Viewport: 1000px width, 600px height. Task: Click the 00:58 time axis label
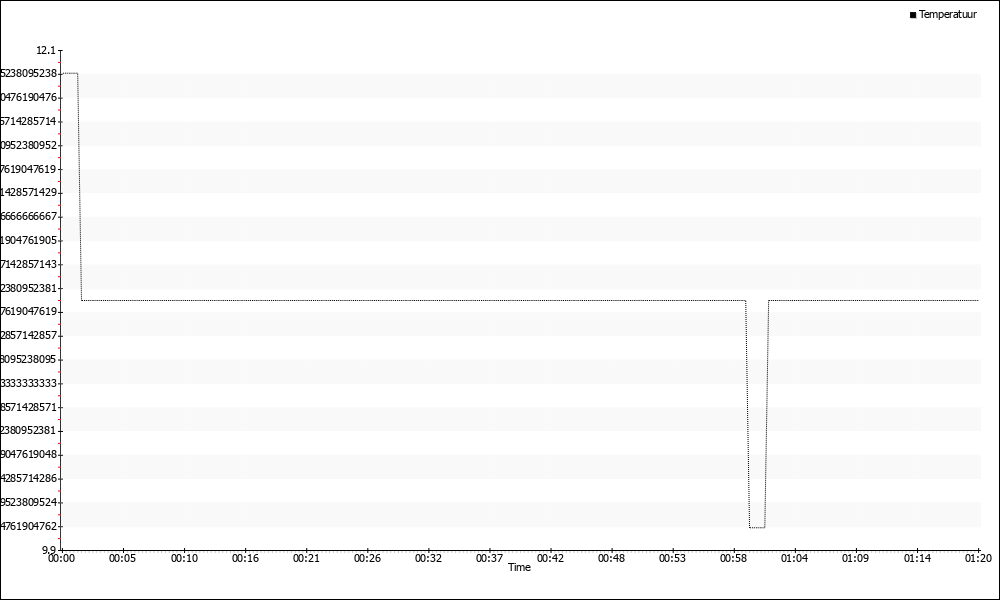(733, 559)
